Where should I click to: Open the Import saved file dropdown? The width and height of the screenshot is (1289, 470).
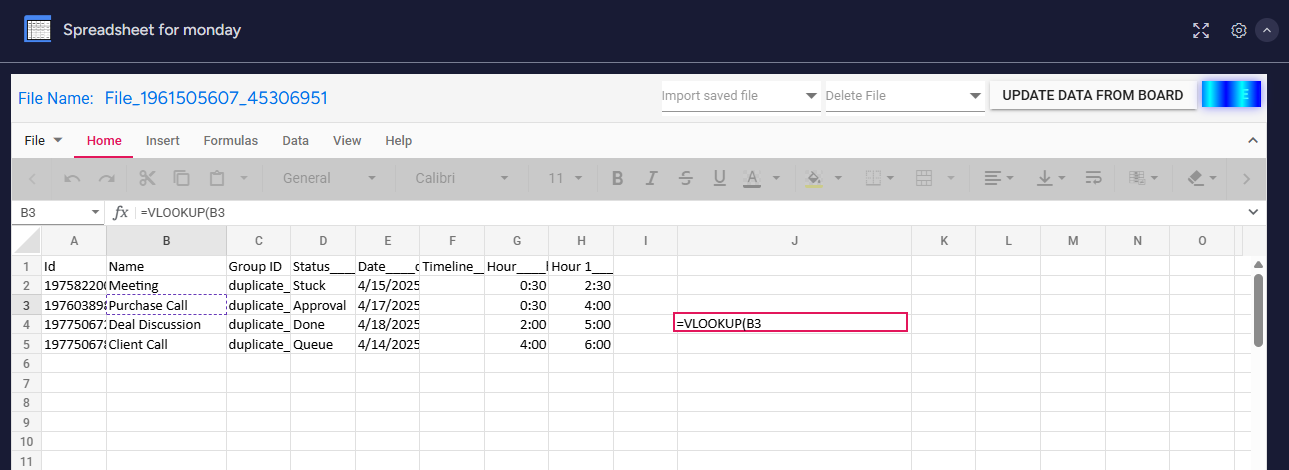(x=741, y=96)
